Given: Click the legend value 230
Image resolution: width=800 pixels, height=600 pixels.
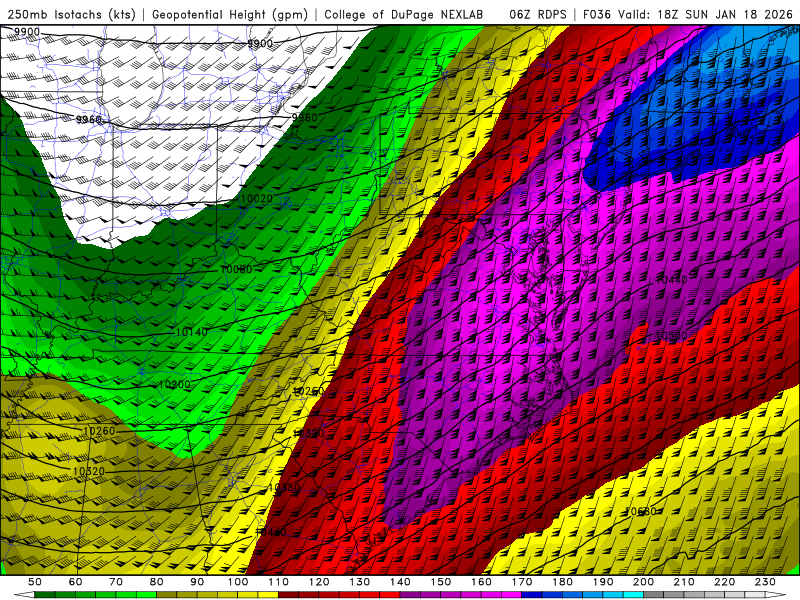Looking at the screenshot, I should [x=765, y=582].
